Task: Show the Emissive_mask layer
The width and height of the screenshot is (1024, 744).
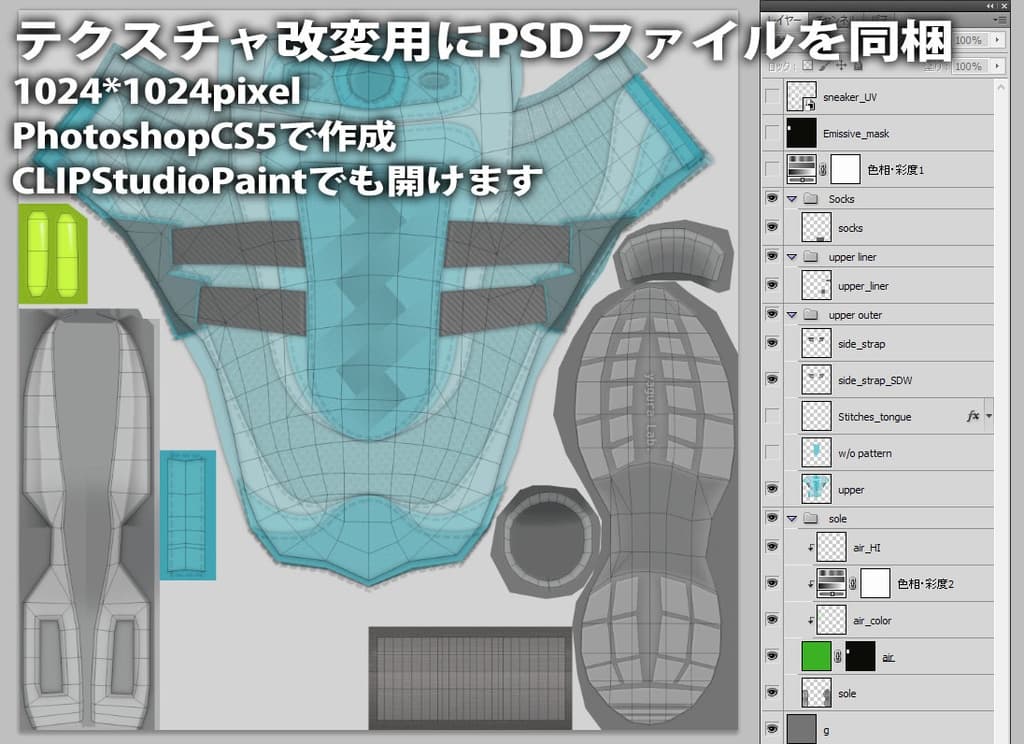Action: coord(771,133)
